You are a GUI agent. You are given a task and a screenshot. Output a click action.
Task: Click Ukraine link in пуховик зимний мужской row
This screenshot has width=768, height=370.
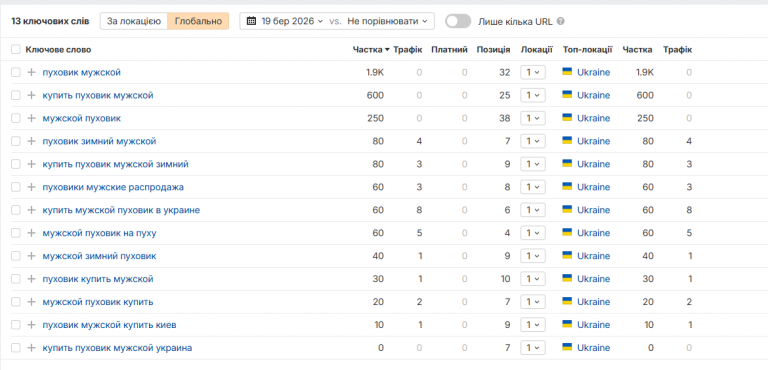[593, 141]
